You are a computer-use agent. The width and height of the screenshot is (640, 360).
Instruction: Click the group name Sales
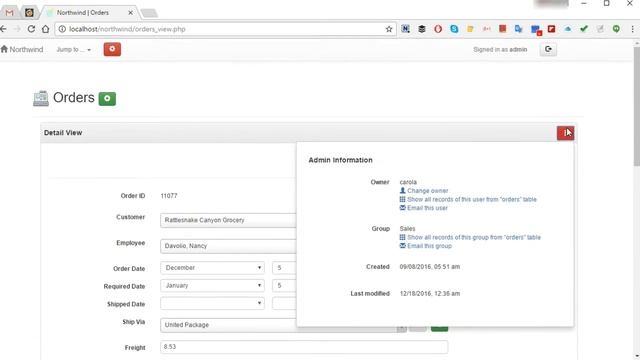coord(407,229)
